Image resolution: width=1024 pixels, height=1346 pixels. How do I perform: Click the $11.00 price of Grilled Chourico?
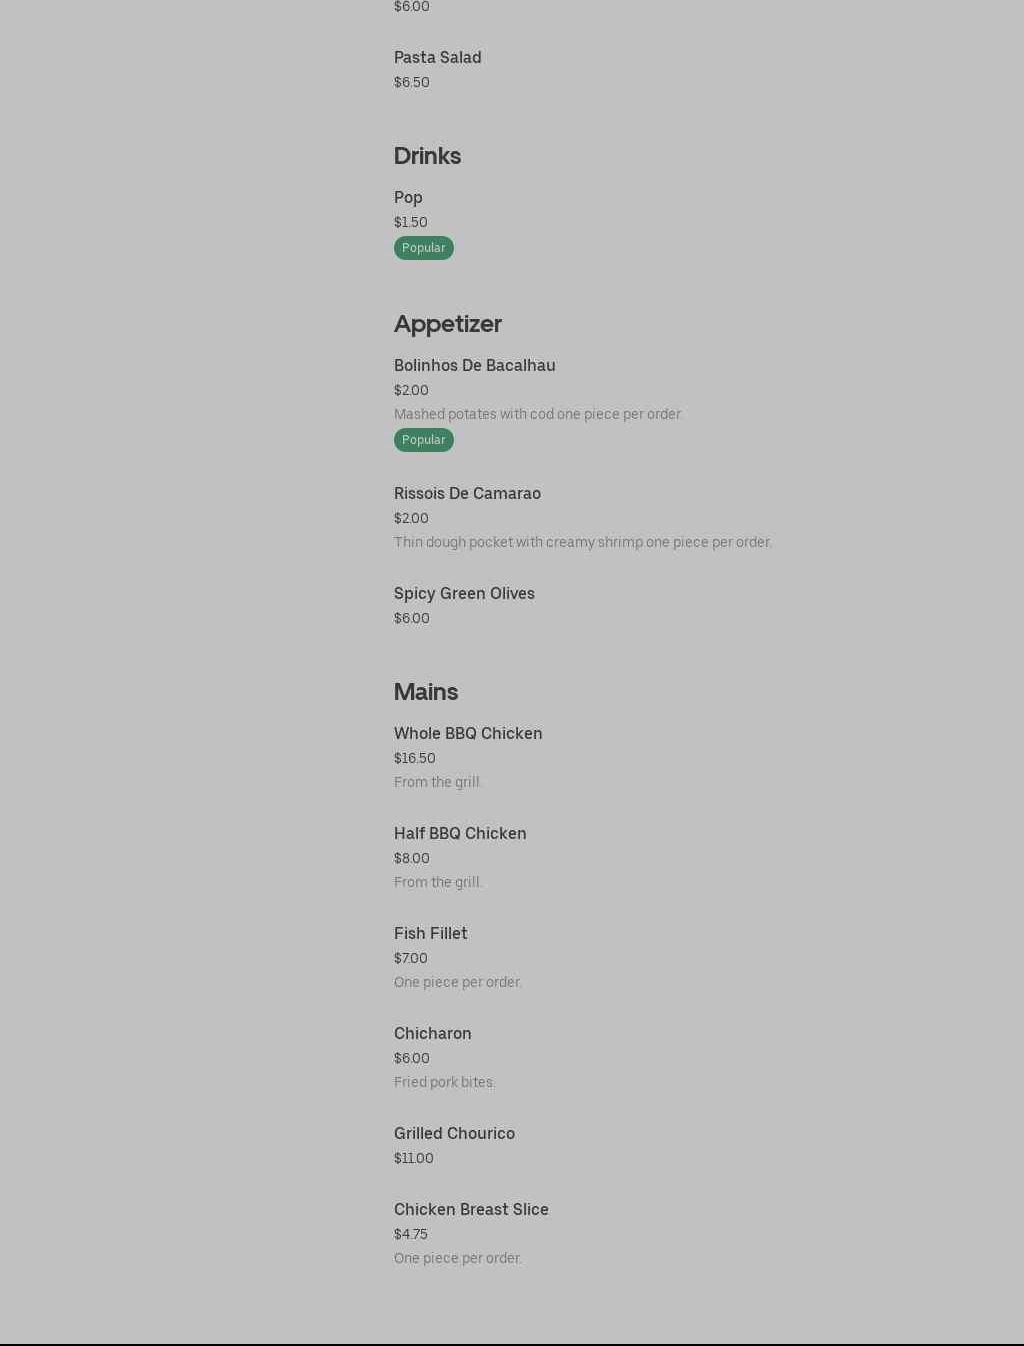[414, 1159]
